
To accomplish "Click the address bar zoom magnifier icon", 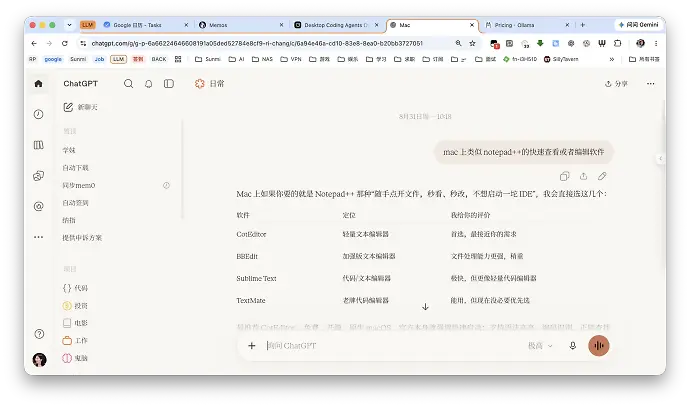I will [459, 43].
